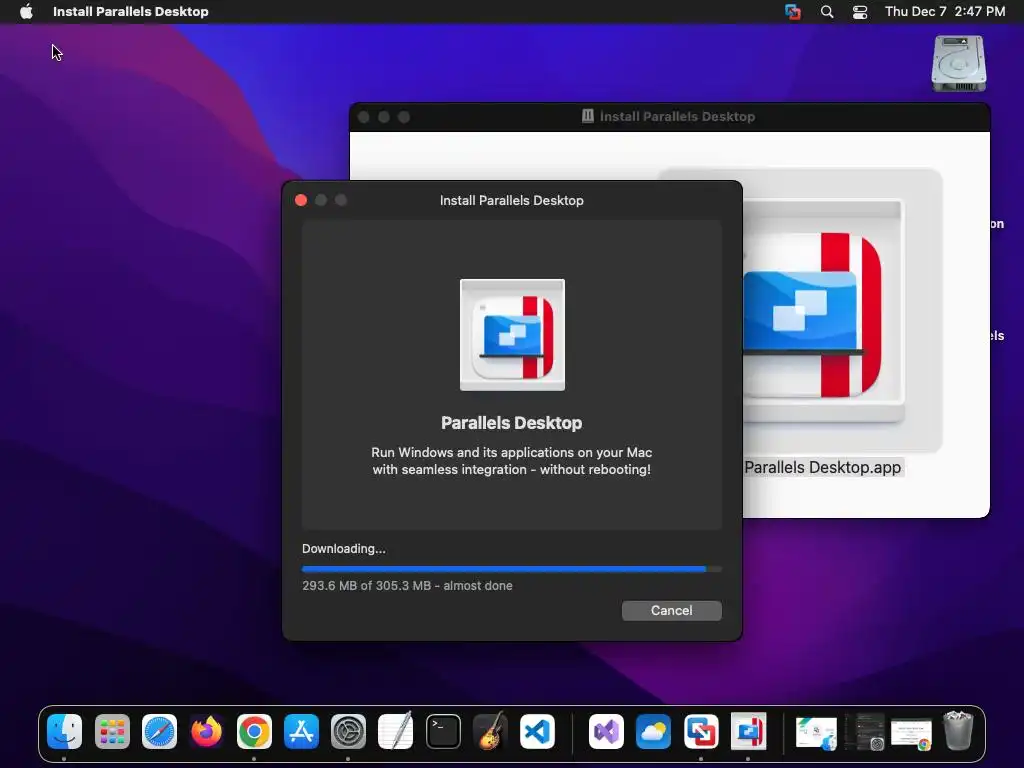Launch Firefox from the Dock
The width and height of the screenshot is (1024, 768).
pos(206,731)
